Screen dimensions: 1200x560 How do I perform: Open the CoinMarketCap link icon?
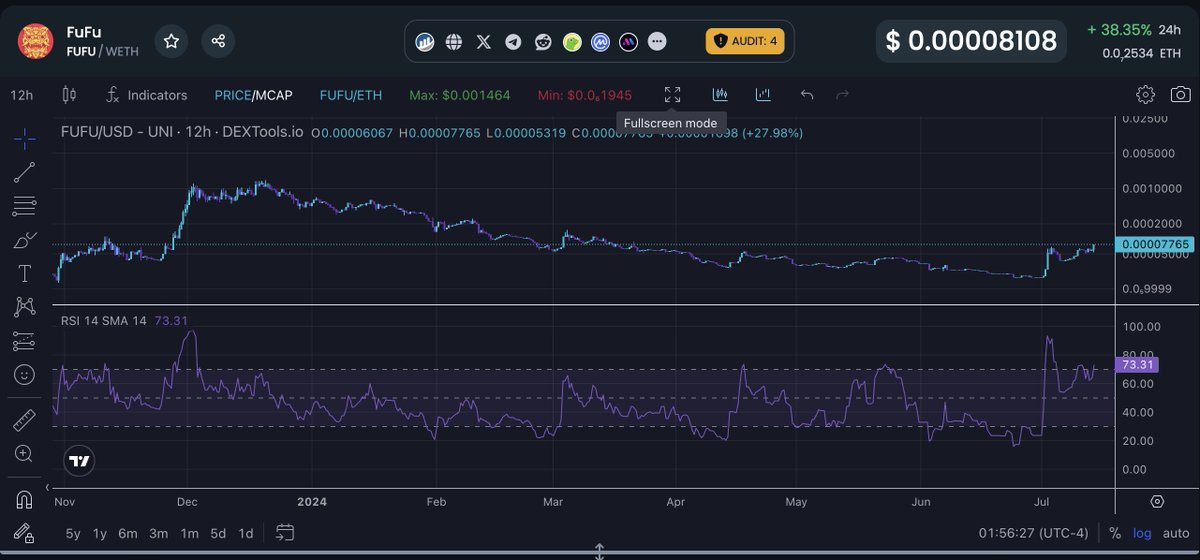600,42
